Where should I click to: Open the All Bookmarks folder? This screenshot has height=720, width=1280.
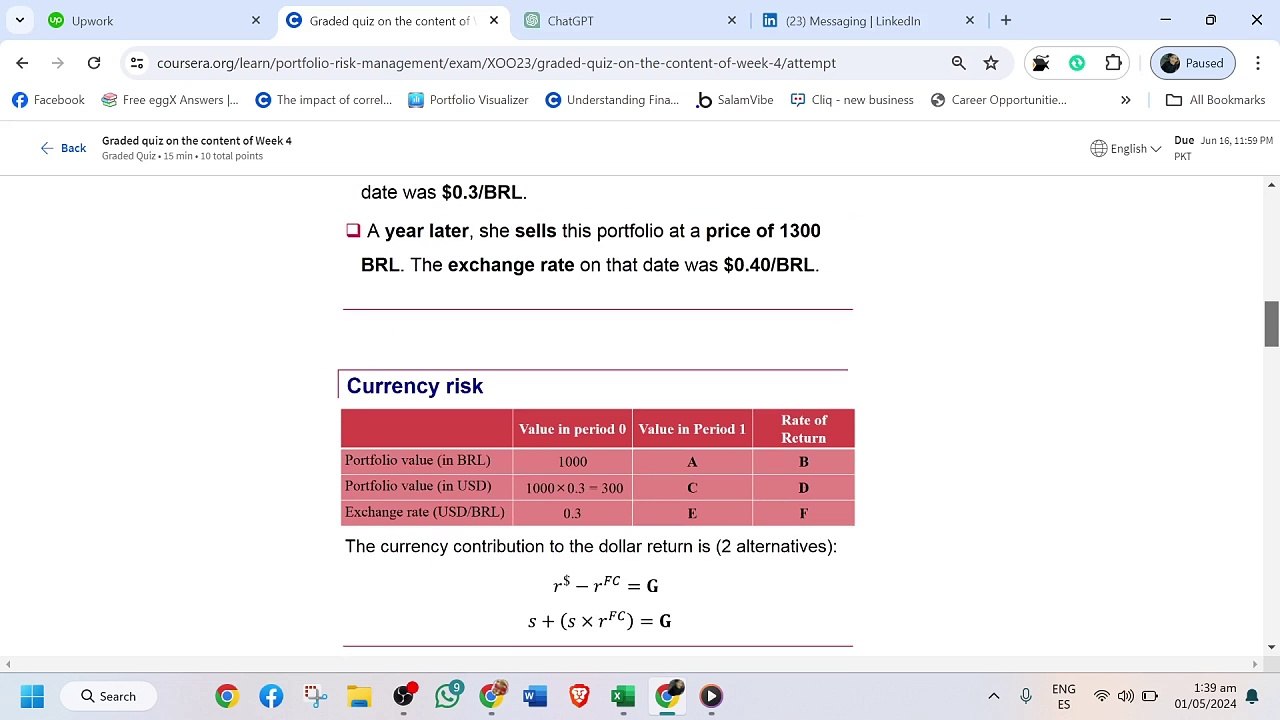coord(1216,100)
